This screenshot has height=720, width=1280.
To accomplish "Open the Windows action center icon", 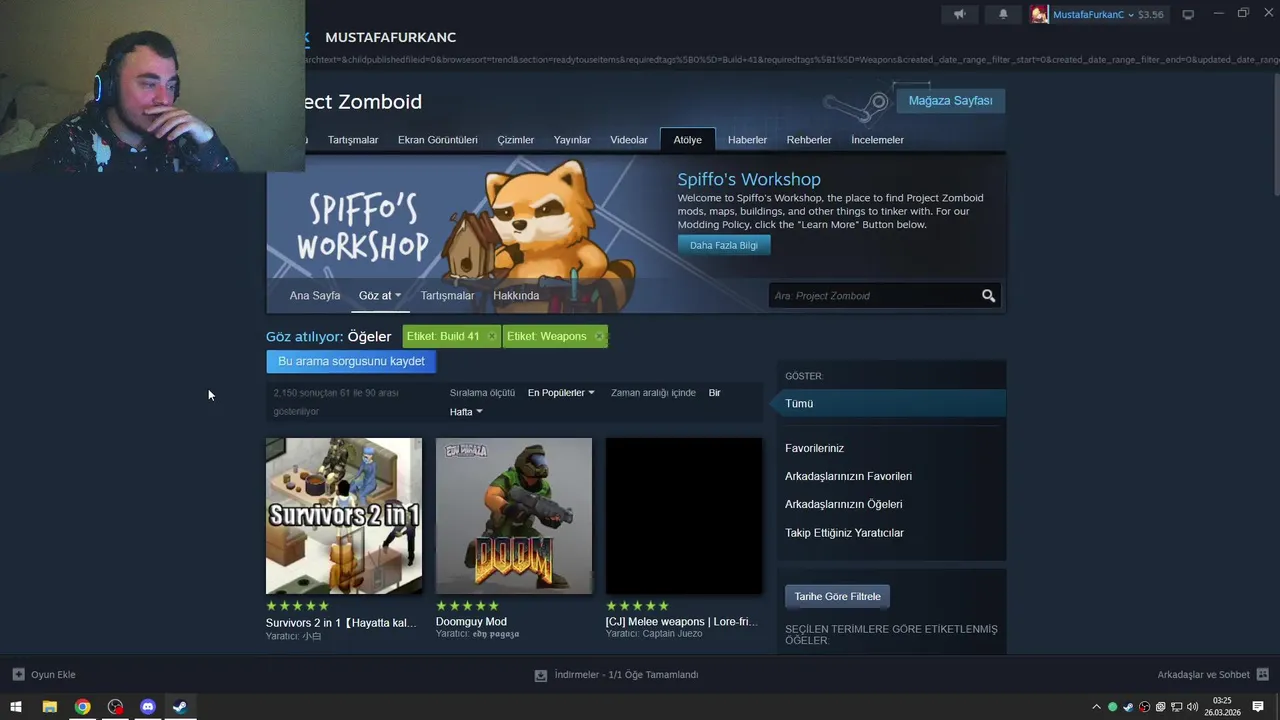I will [1258, 708].
